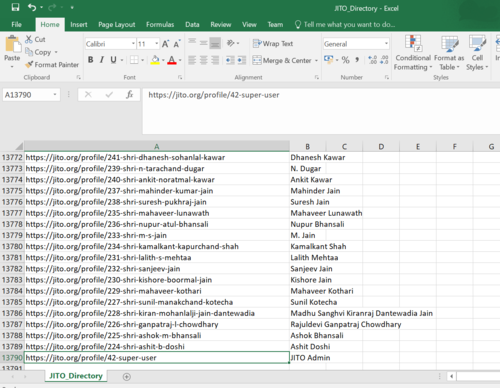Click Select All corner triangle
Screen dimensions: 500x388
click(19, 146)
